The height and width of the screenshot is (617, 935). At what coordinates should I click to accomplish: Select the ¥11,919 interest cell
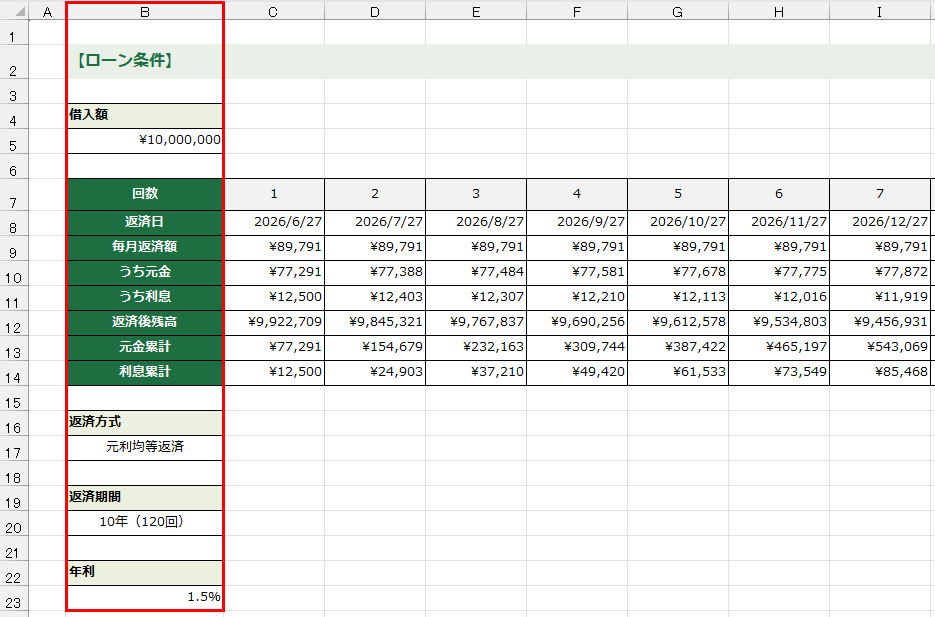(880, 297)
